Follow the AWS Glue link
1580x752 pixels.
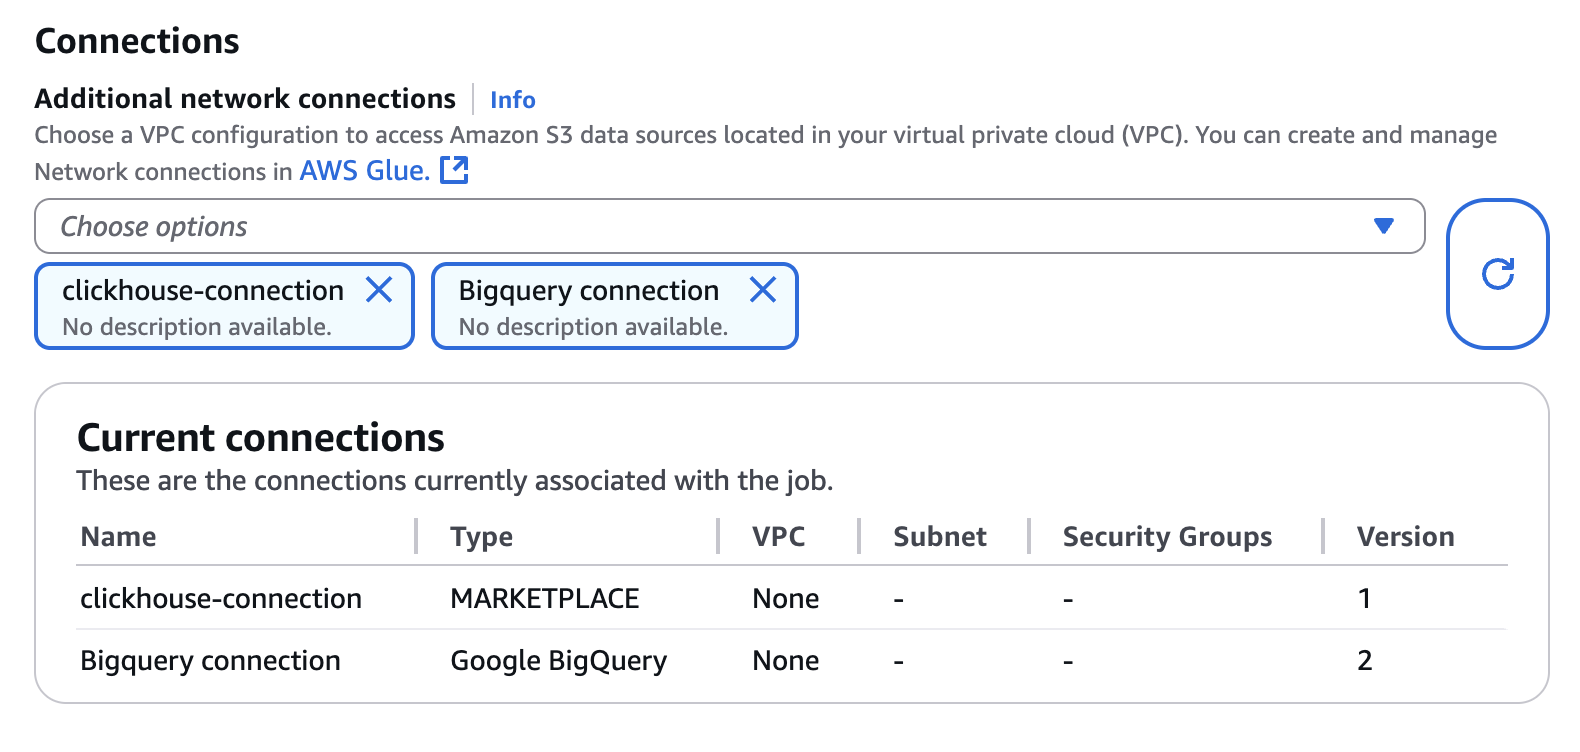point(364,171)
